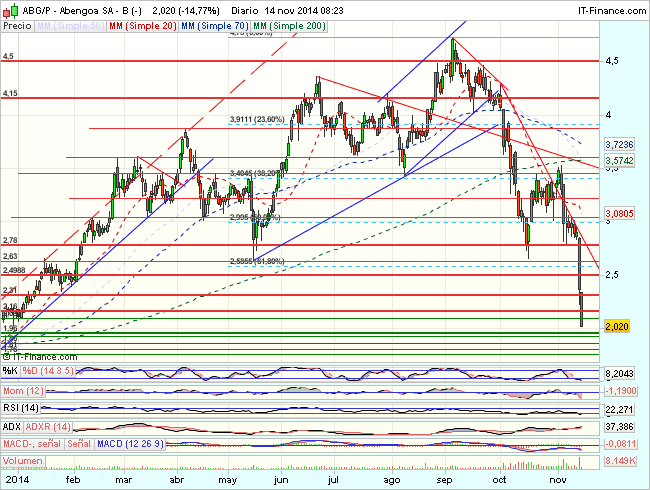Click the 4,15 resistance level label
650x490 pixels.
tap(10, 94)
